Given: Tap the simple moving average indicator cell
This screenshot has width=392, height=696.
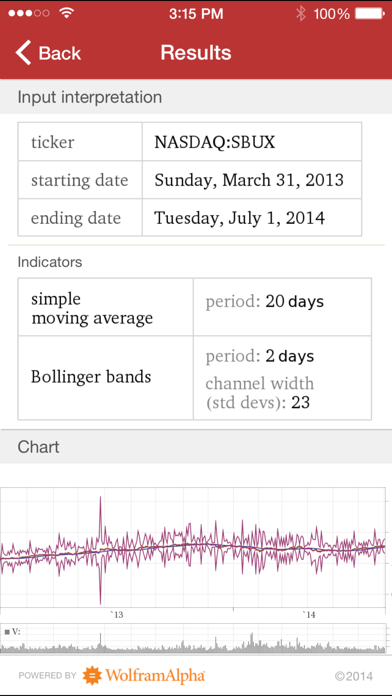Looking at the screenshot, I should [106, 307].
